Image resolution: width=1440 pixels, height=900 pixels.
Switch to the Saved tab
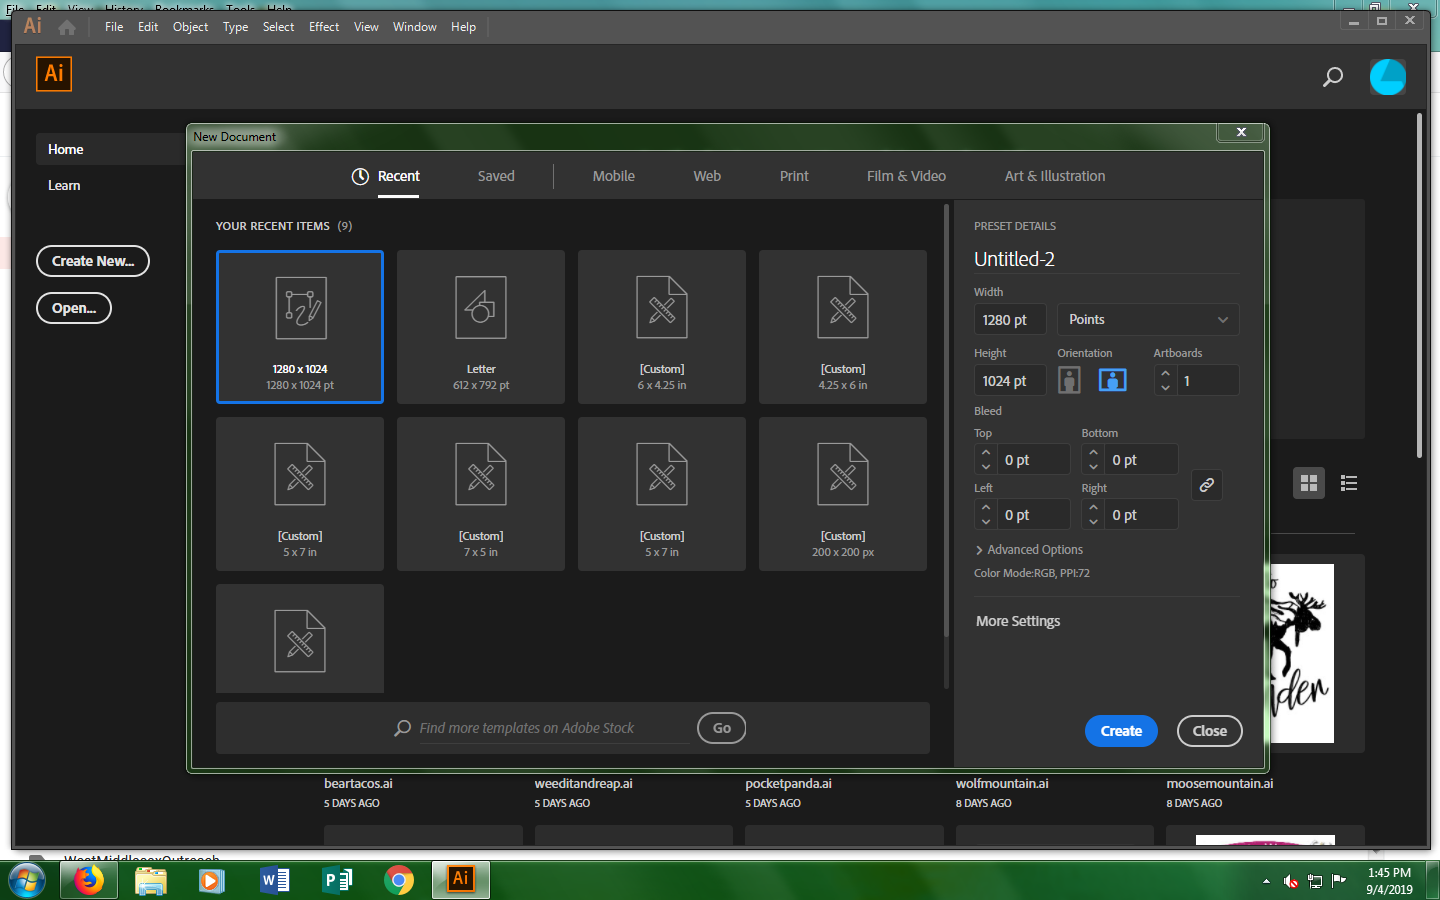click(x=496, y=176)
